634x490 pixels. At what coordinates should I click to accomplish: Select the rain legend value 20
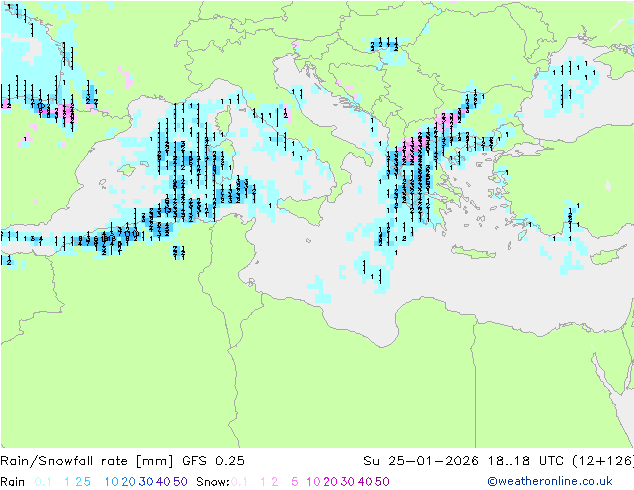point(128,482)
